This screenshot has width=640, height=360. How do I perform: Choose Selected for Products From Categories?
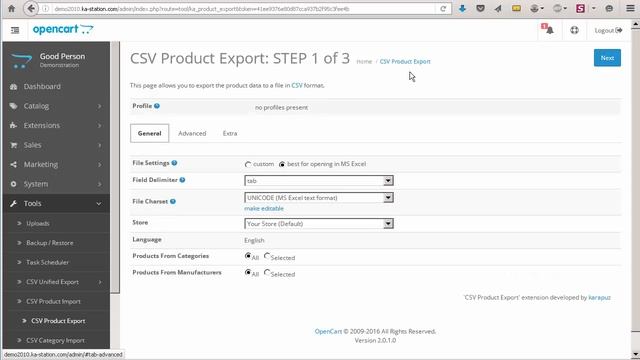[x=267, y=256]
